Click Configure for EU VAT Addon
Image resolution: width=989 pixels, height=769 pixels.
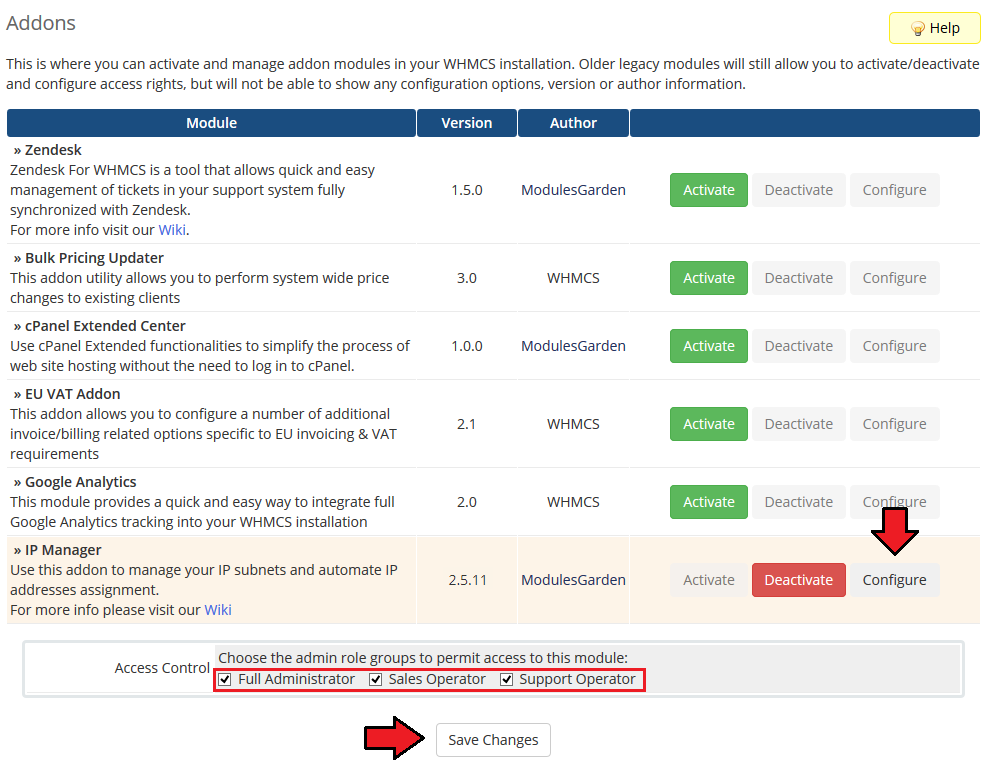coord(894,424)
